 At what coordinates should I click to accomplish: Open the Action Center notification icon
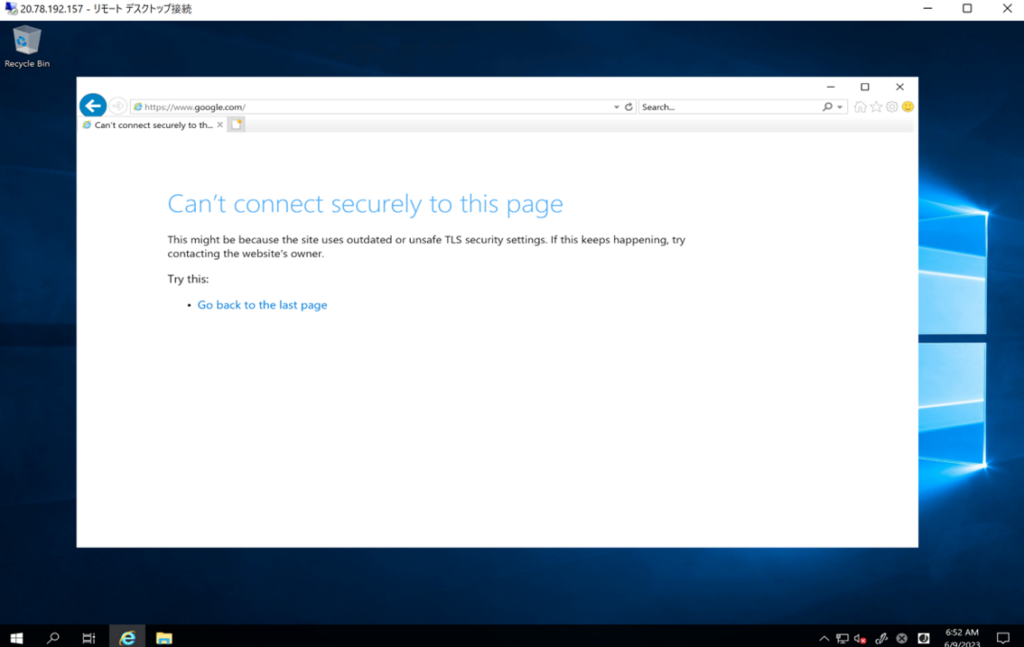pyautogui.click(x=1003, y=638)
